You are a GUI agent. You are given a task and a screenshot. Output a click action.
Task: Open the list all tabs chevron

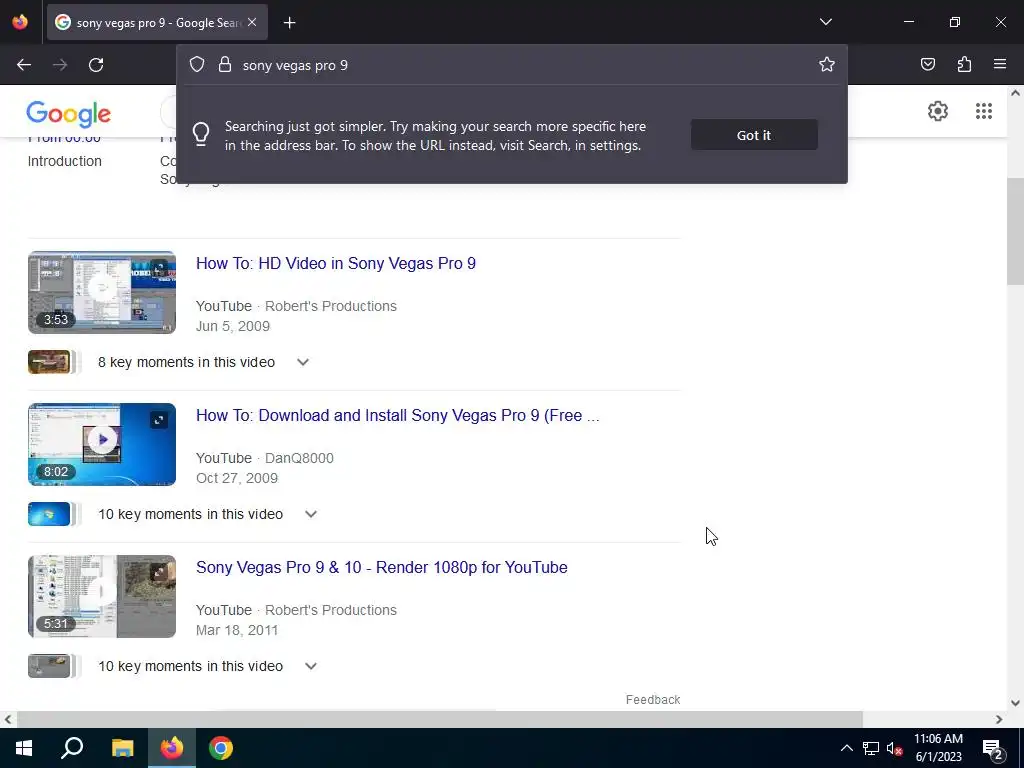click(826, 22)
